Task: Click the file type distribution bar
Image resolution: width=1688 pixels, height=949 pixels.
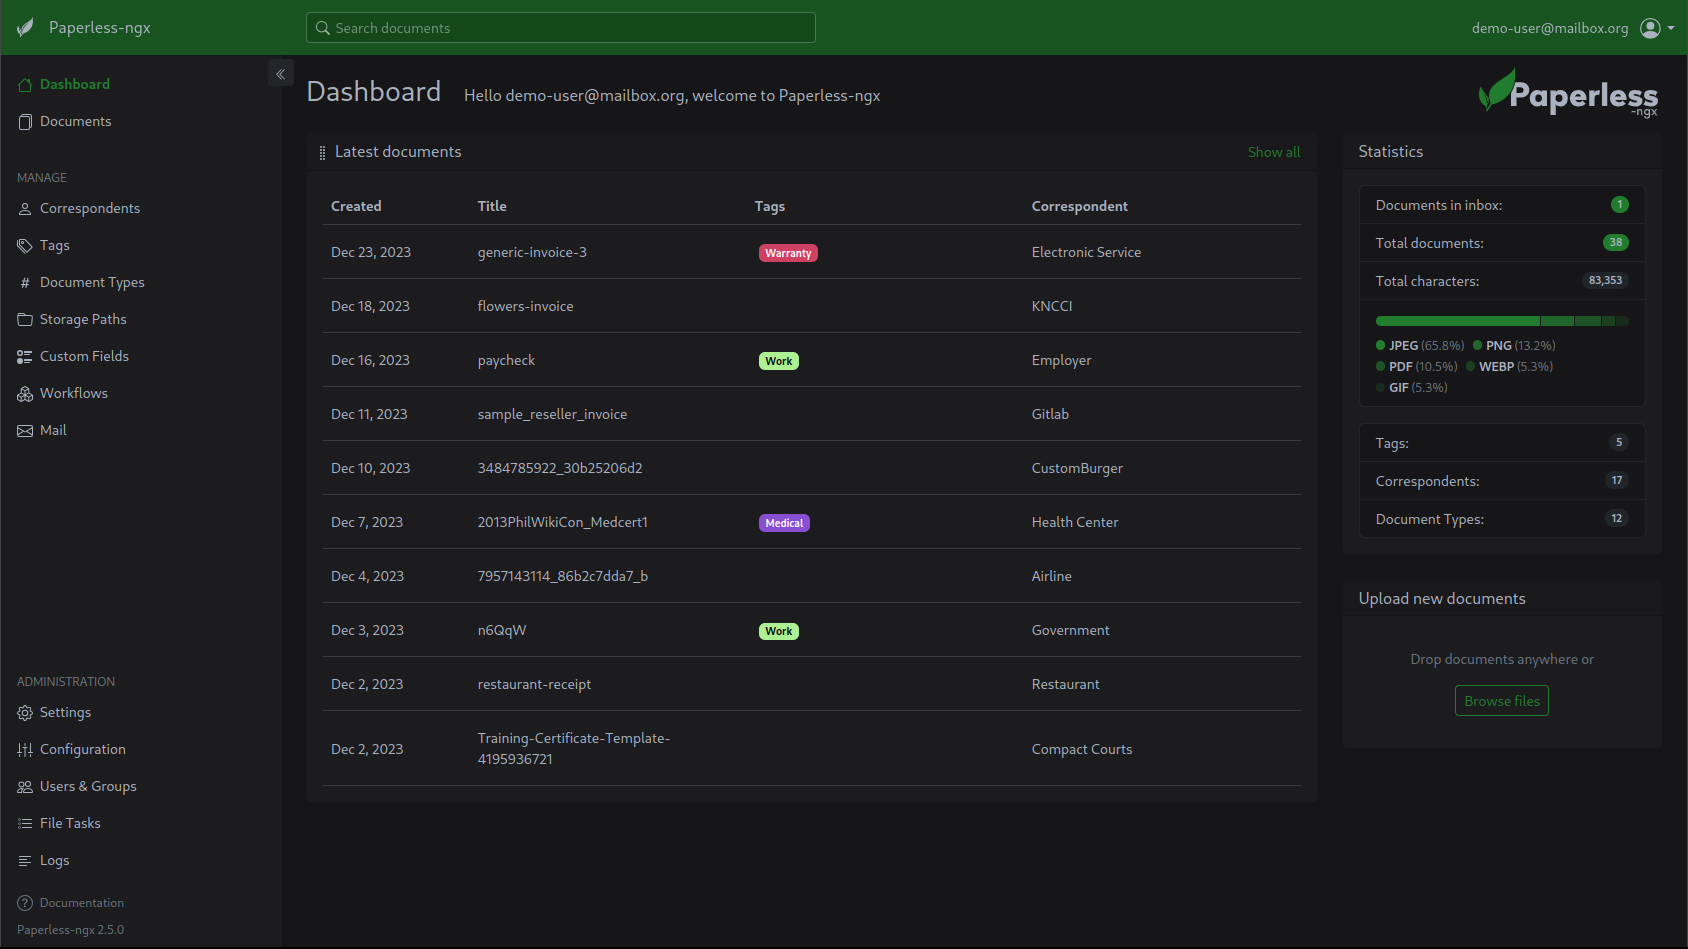Action: point(1501,321)
